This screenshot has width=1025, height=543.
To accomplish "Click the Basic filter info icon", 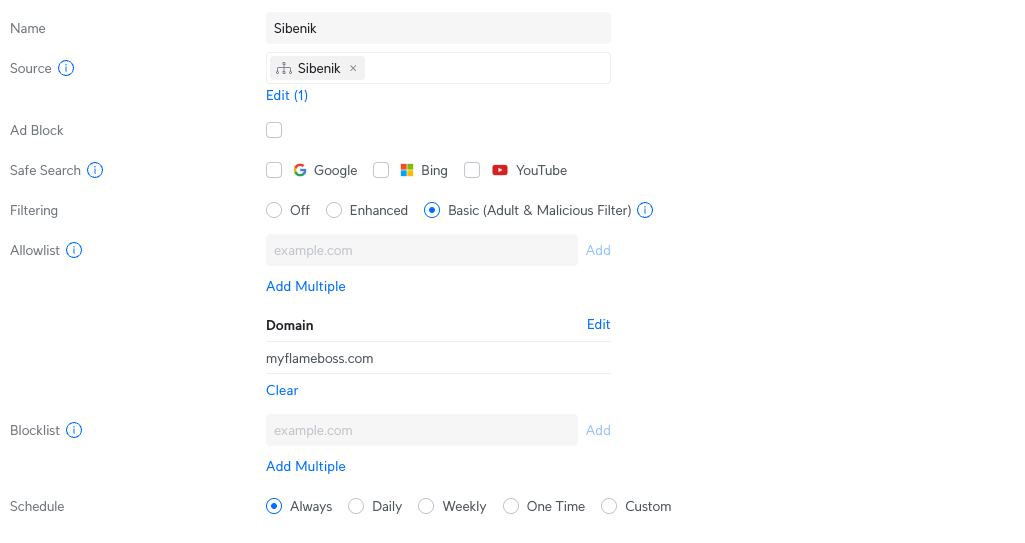I will 645,210.
